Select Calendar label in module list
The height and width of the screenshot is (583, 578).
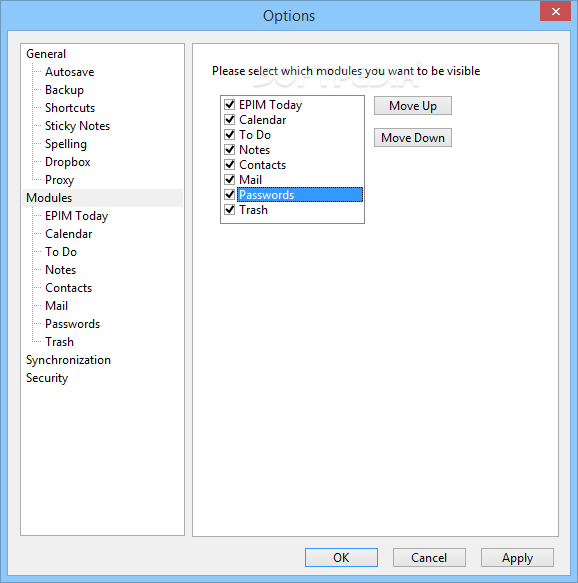tap(262, 120)
